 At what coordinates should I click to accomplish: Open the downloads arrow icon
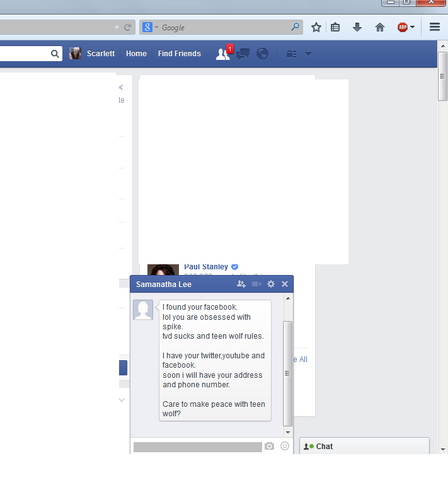pyautogui.click(x=357, y=27)
